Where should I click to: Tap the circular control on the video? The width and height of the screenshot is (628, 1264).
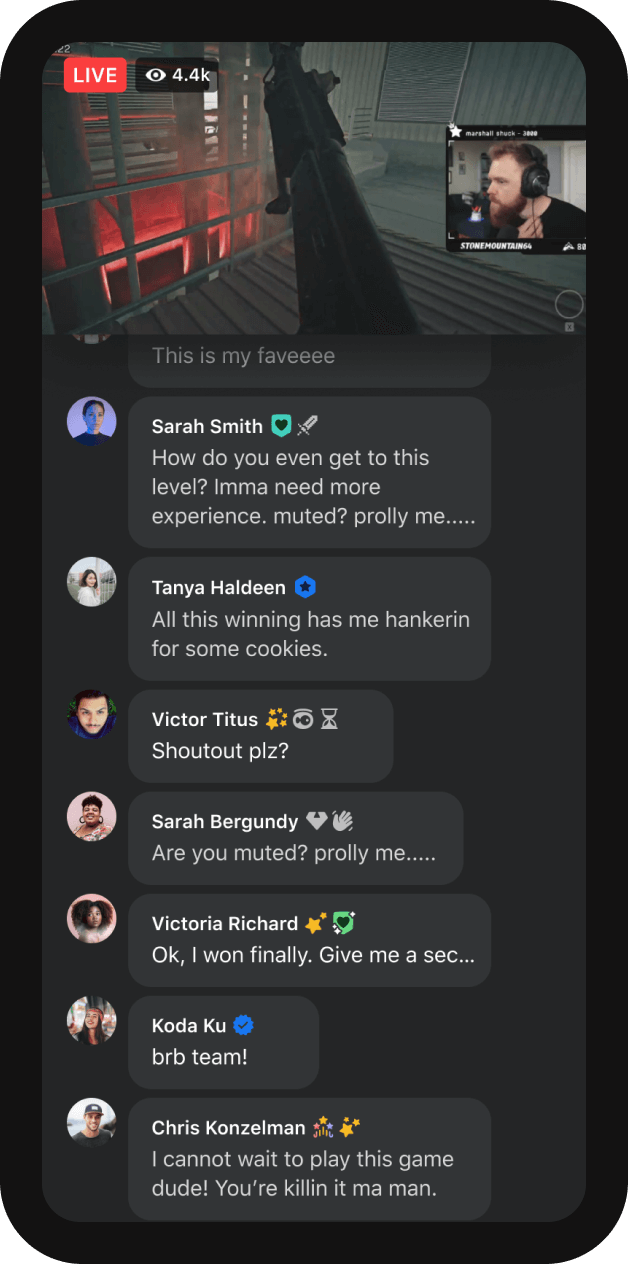point(569,304)
